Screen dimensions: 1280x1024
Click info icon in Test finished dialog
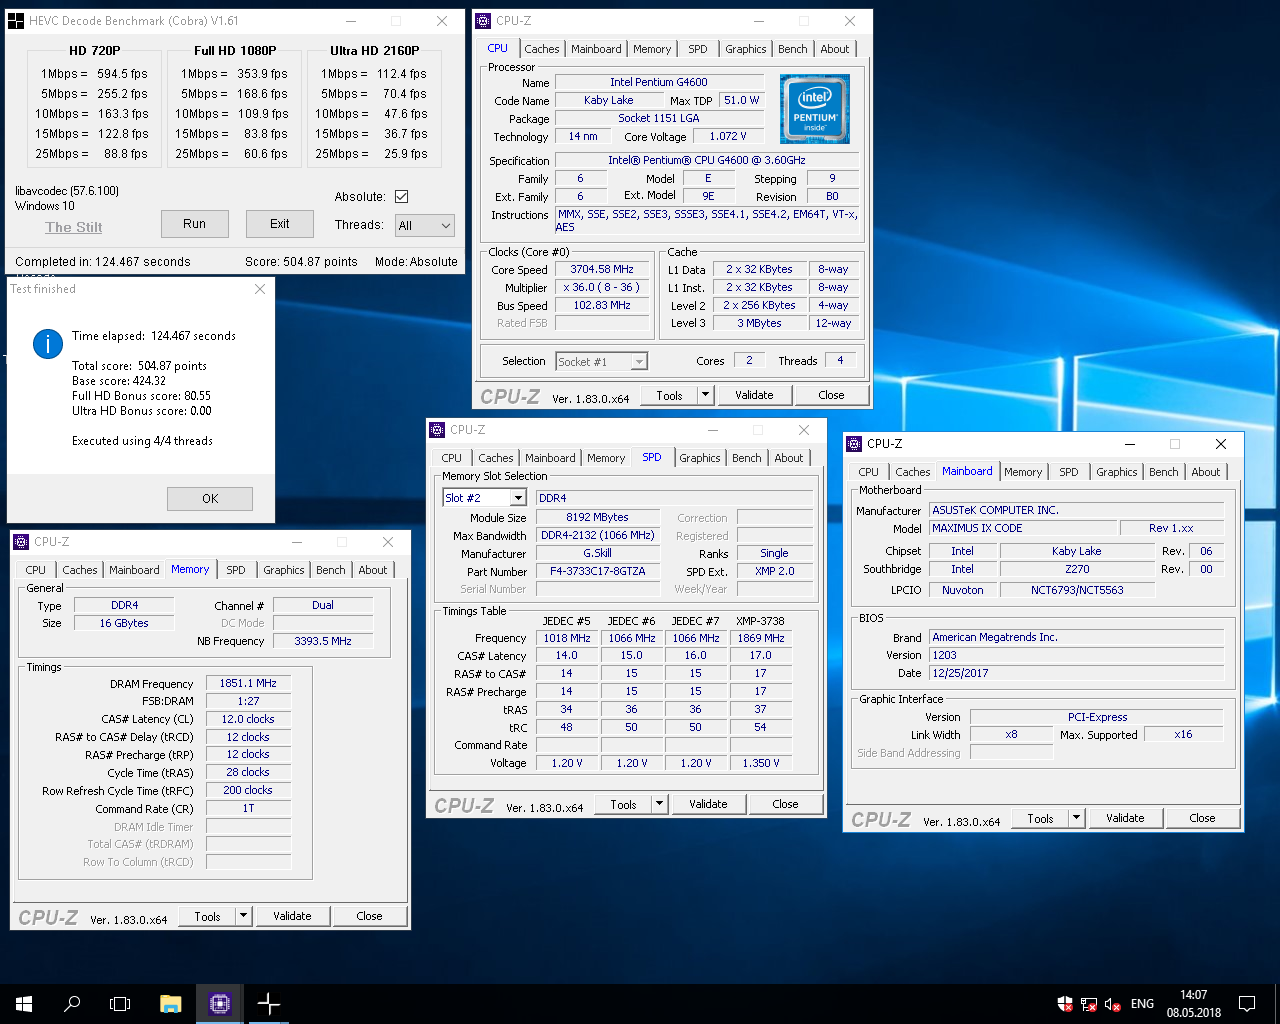[48, 344]
